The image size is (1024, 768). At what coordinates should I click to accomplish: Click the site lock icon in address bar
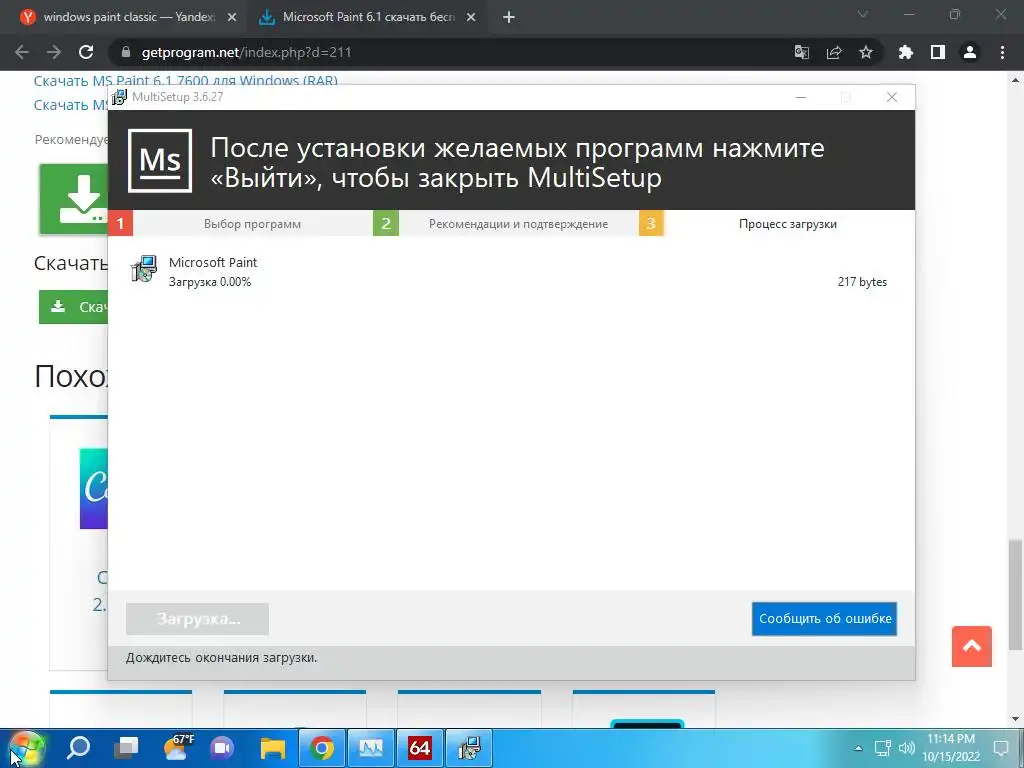coord(125,52)
